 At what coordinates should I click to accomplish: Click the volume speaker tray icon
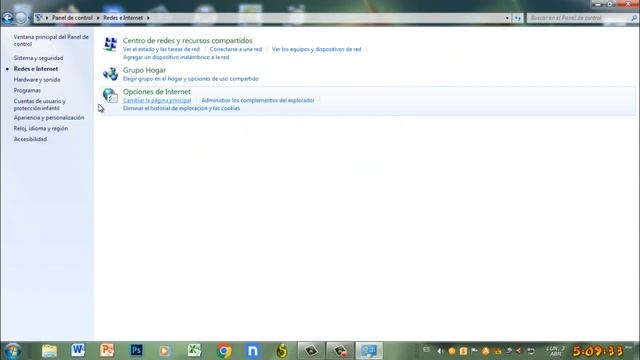pos(440,351)
